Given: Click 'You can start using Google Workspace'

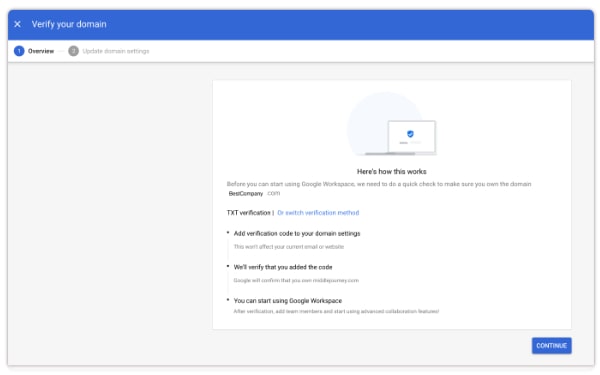Looking at the screenshot, I should click(x=288, y=301).
